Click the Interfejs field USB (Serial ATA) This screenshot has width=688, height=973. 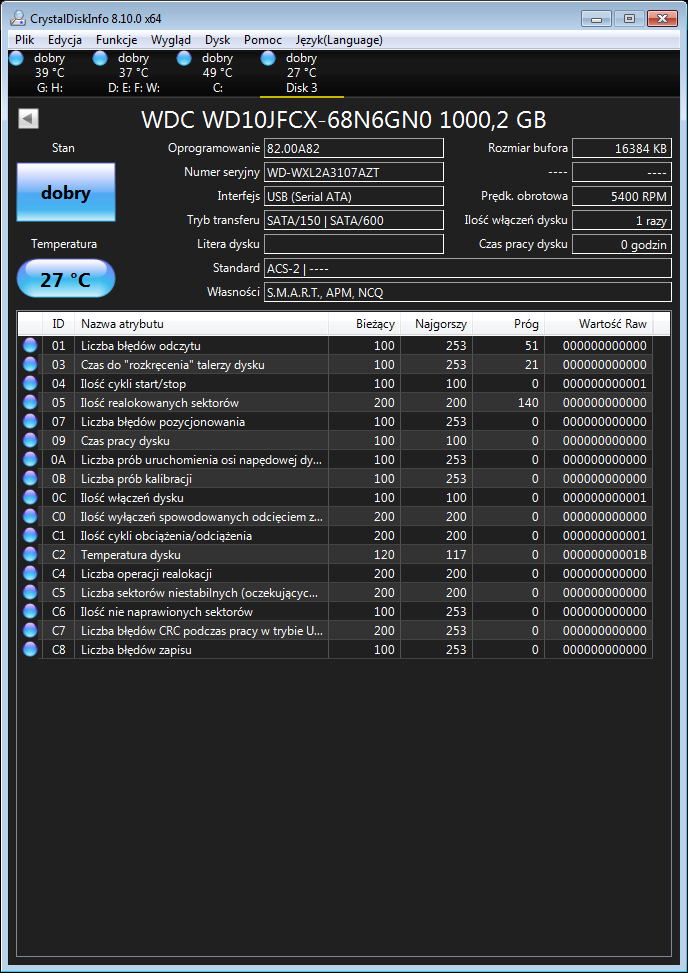click(354, 197)
